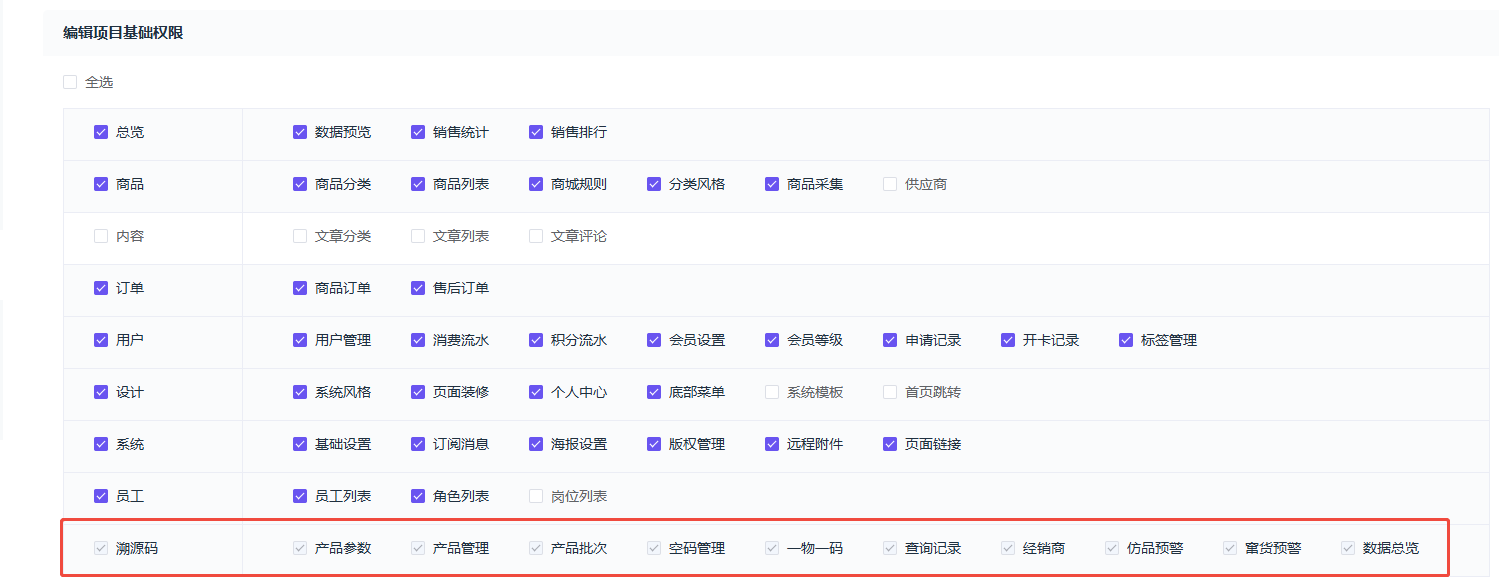
Task: Tick the 文章评论 checkbox
Action: tap(536, 236)
